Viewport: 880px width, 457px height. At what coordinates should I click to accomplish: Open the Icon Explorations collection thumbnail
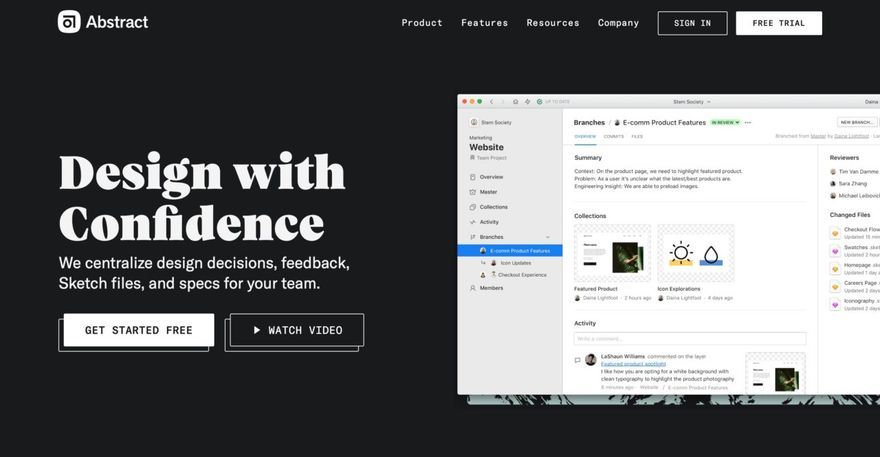[x=695, y=253]
